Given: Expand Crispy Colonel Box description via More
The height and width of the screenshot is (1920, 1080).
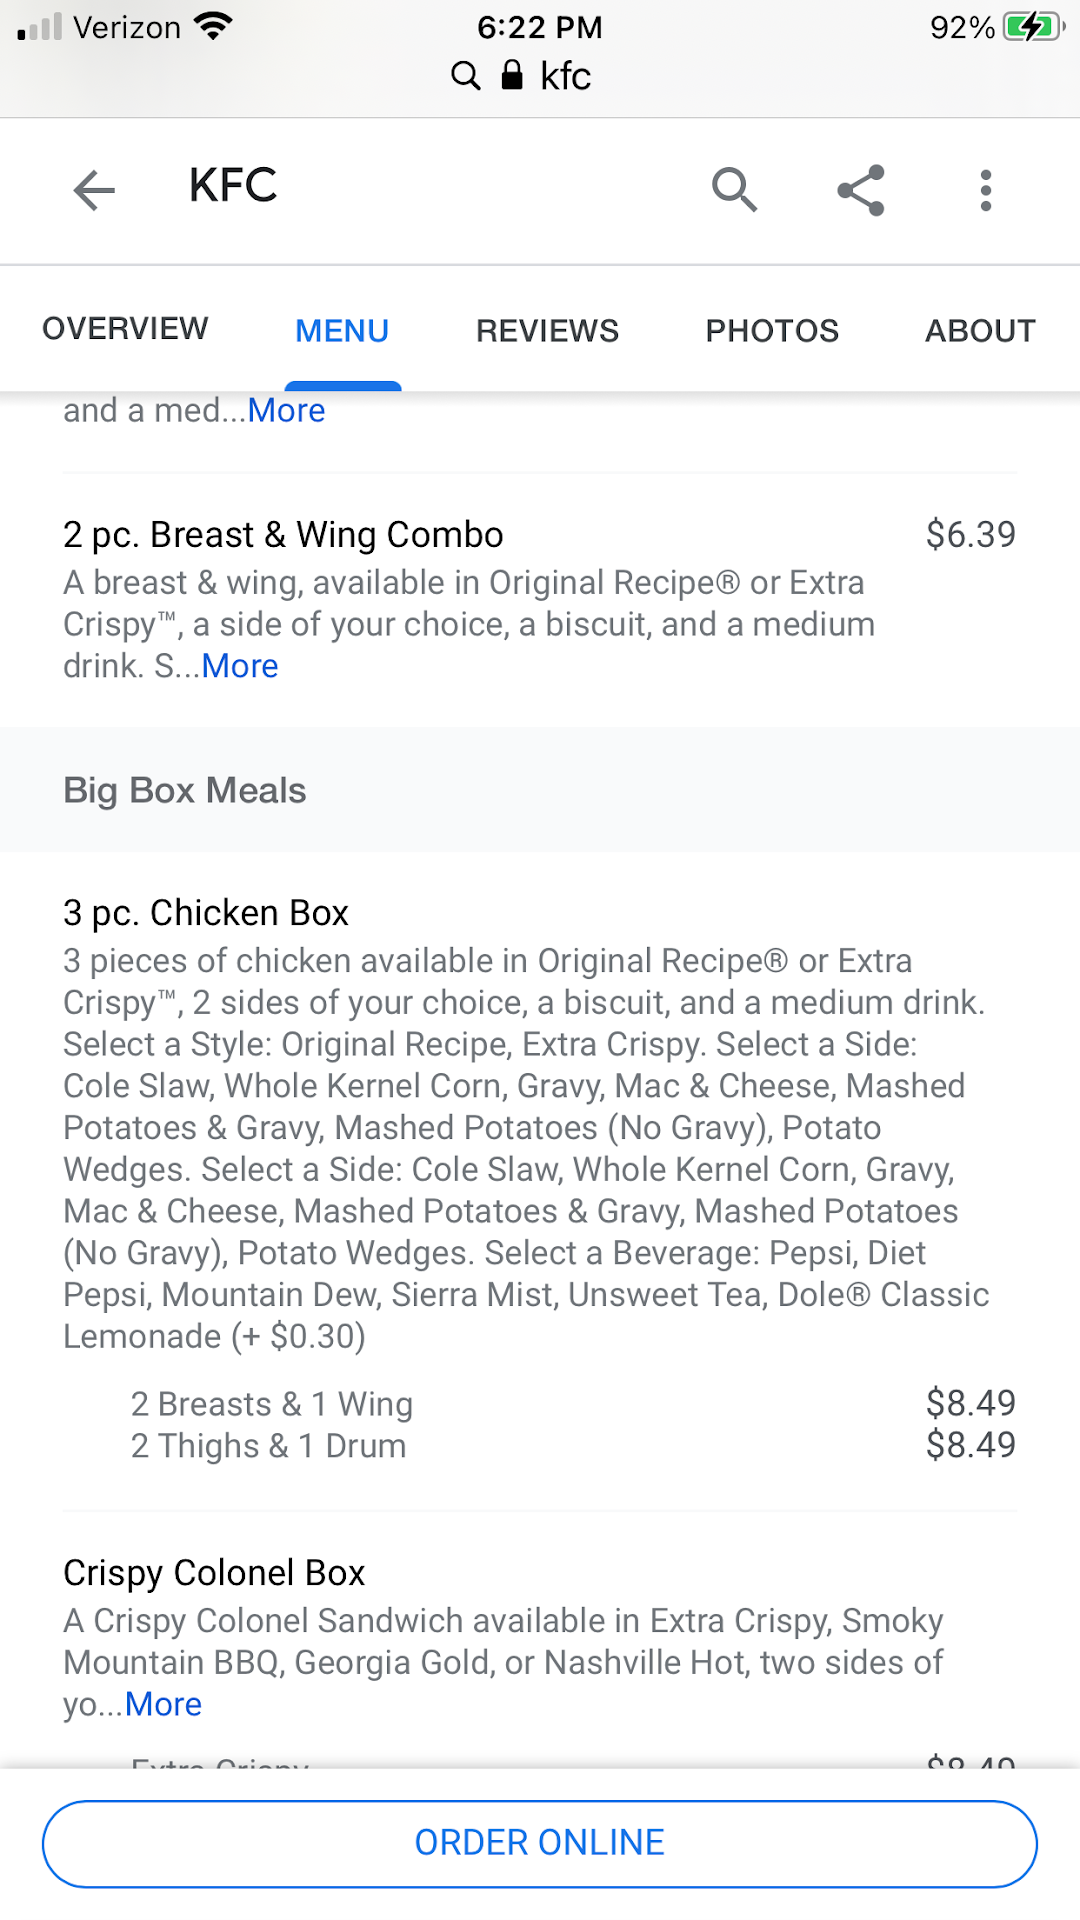Looking at the screenshot, I should [x=164, y=1704].
